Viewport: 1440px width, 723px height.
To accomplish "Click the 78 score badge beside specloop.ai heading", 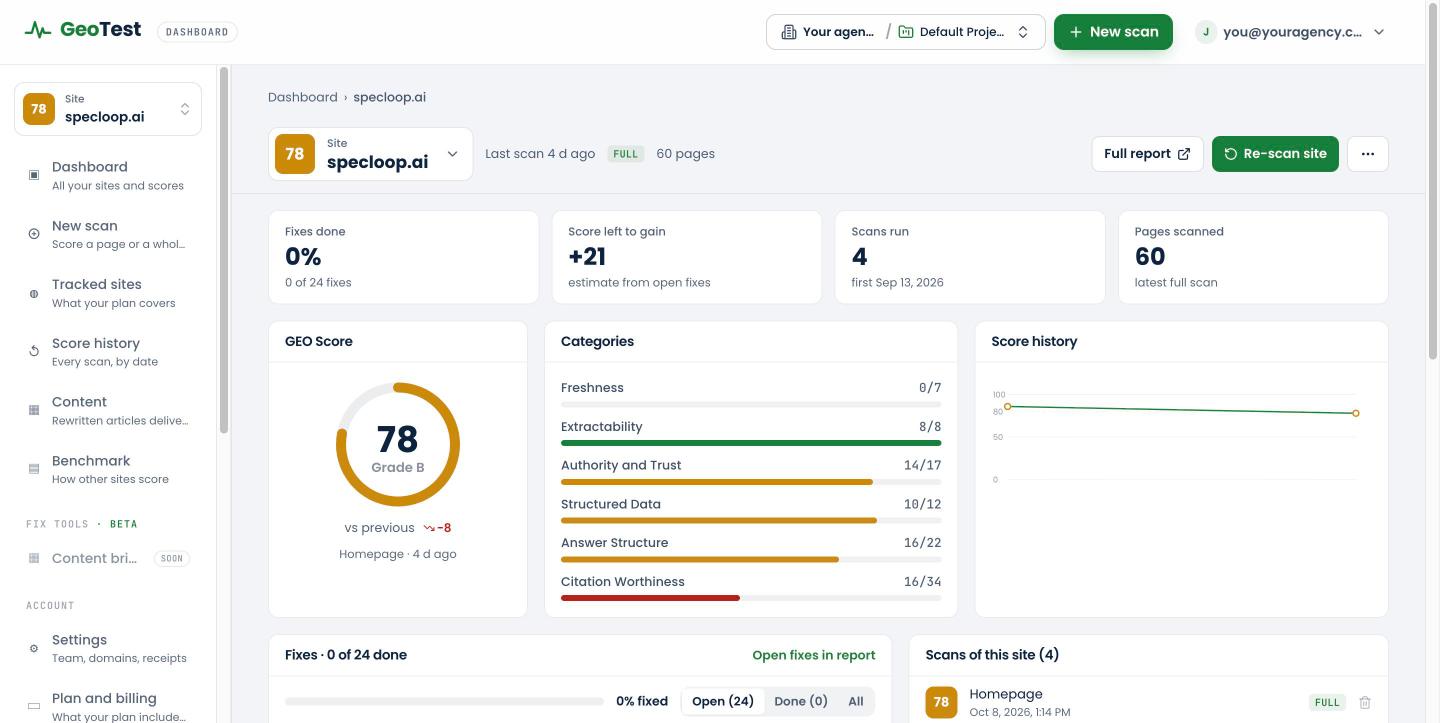I will [295, 154].
